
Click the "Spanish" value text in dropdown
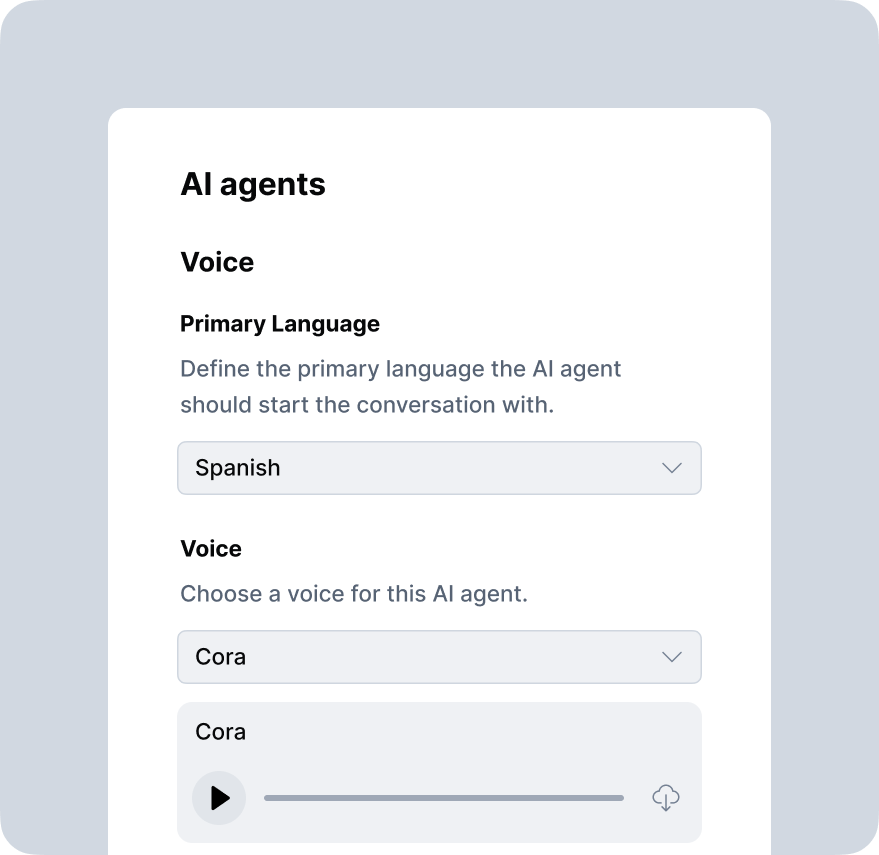pyautogui.click(x=238, y=468)
